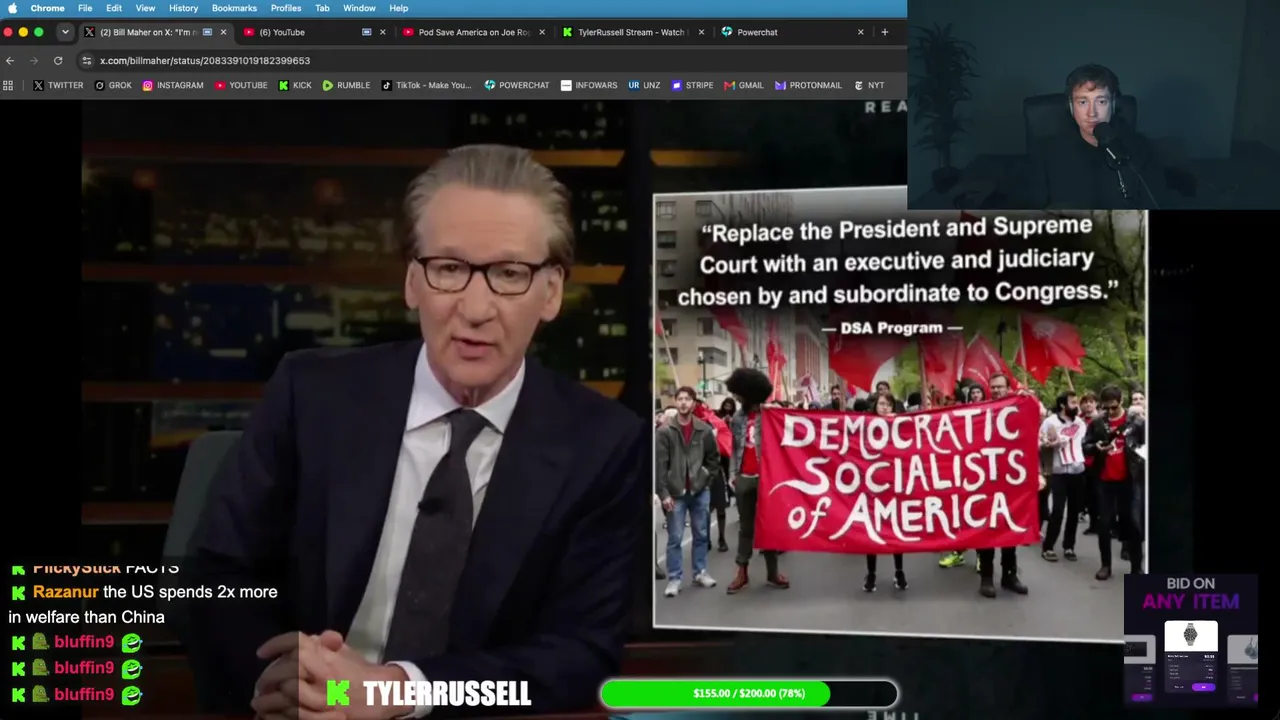1280x720 pixels.
Task: Go forward to next page
Action: pos(34,60)
